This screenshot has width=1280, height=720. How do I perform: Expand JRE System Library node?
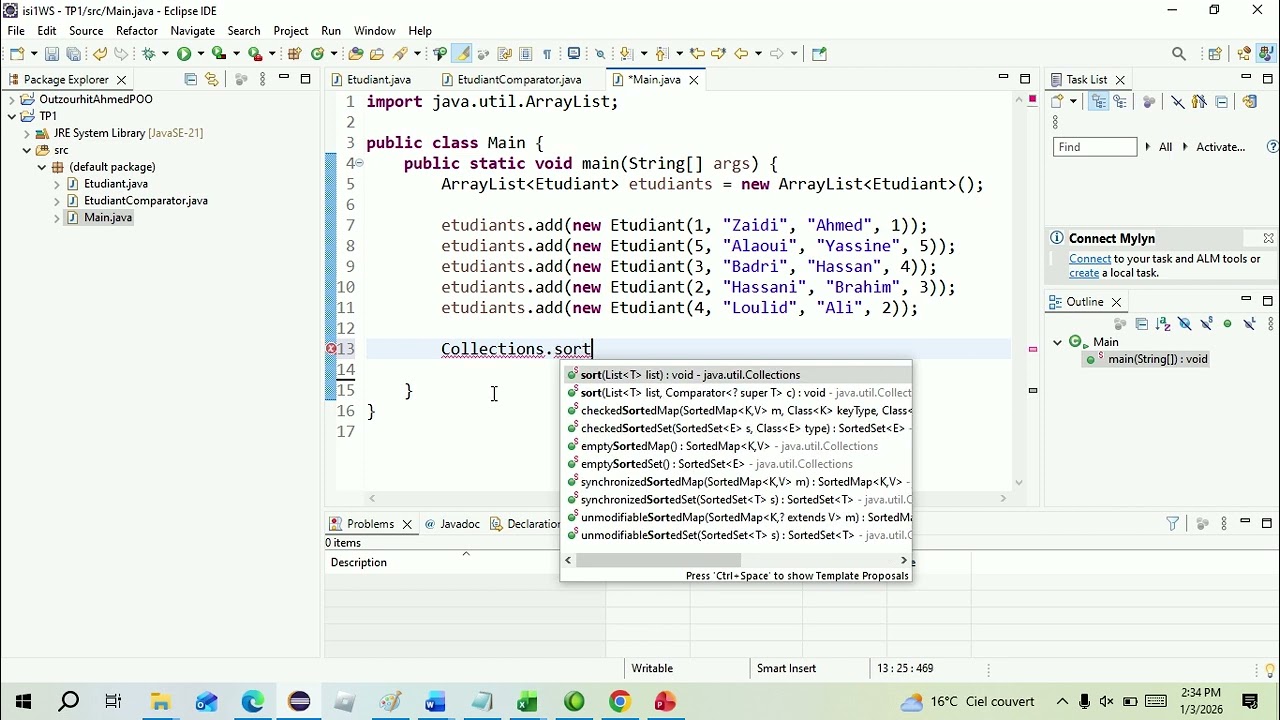27,133
